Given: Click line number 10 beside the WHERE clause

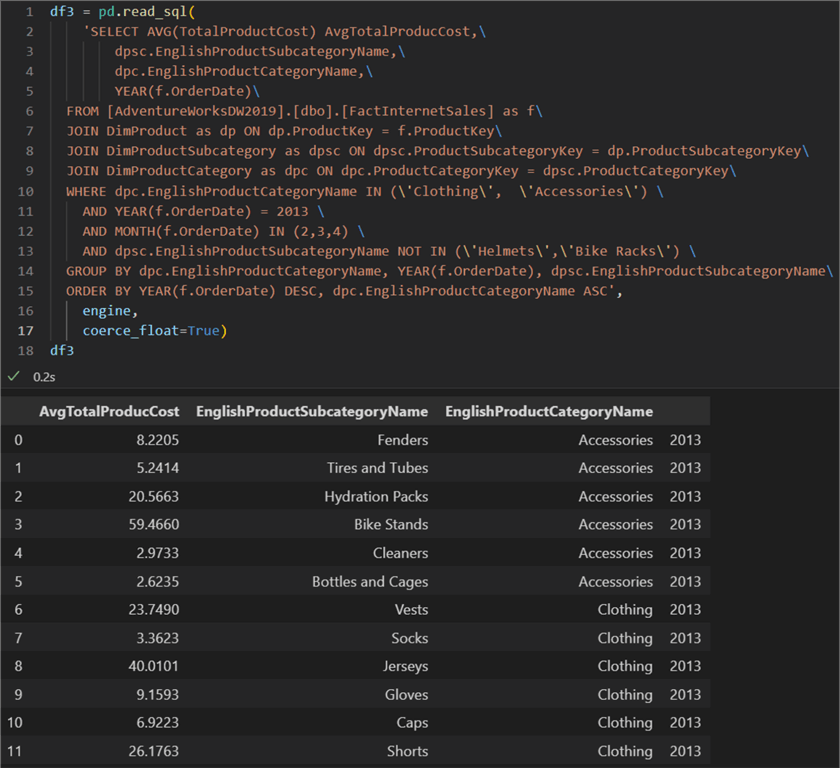Looking at the screenshot, I should [24, 191].
